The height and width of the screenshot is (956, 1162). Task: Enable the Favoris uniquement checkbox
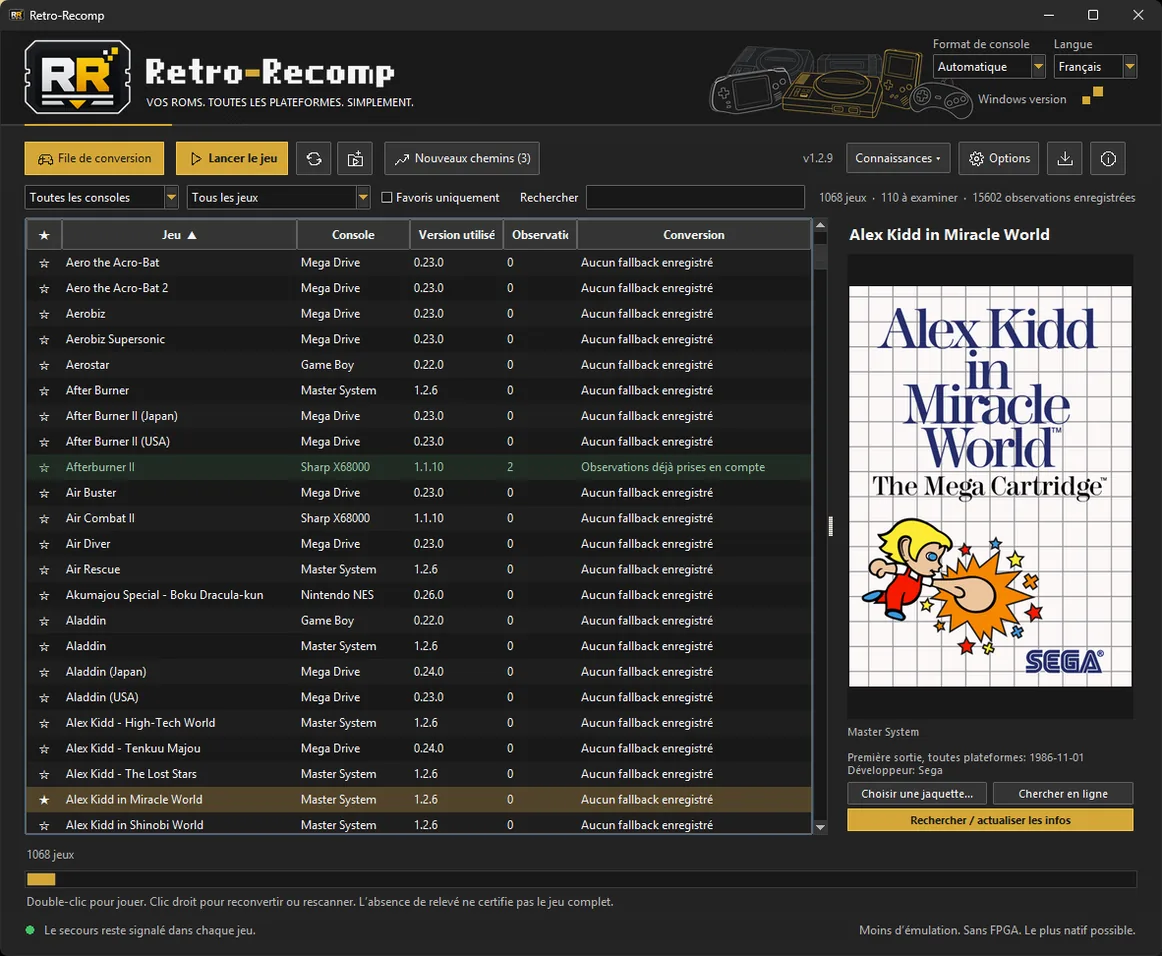[x=386, y=198]
